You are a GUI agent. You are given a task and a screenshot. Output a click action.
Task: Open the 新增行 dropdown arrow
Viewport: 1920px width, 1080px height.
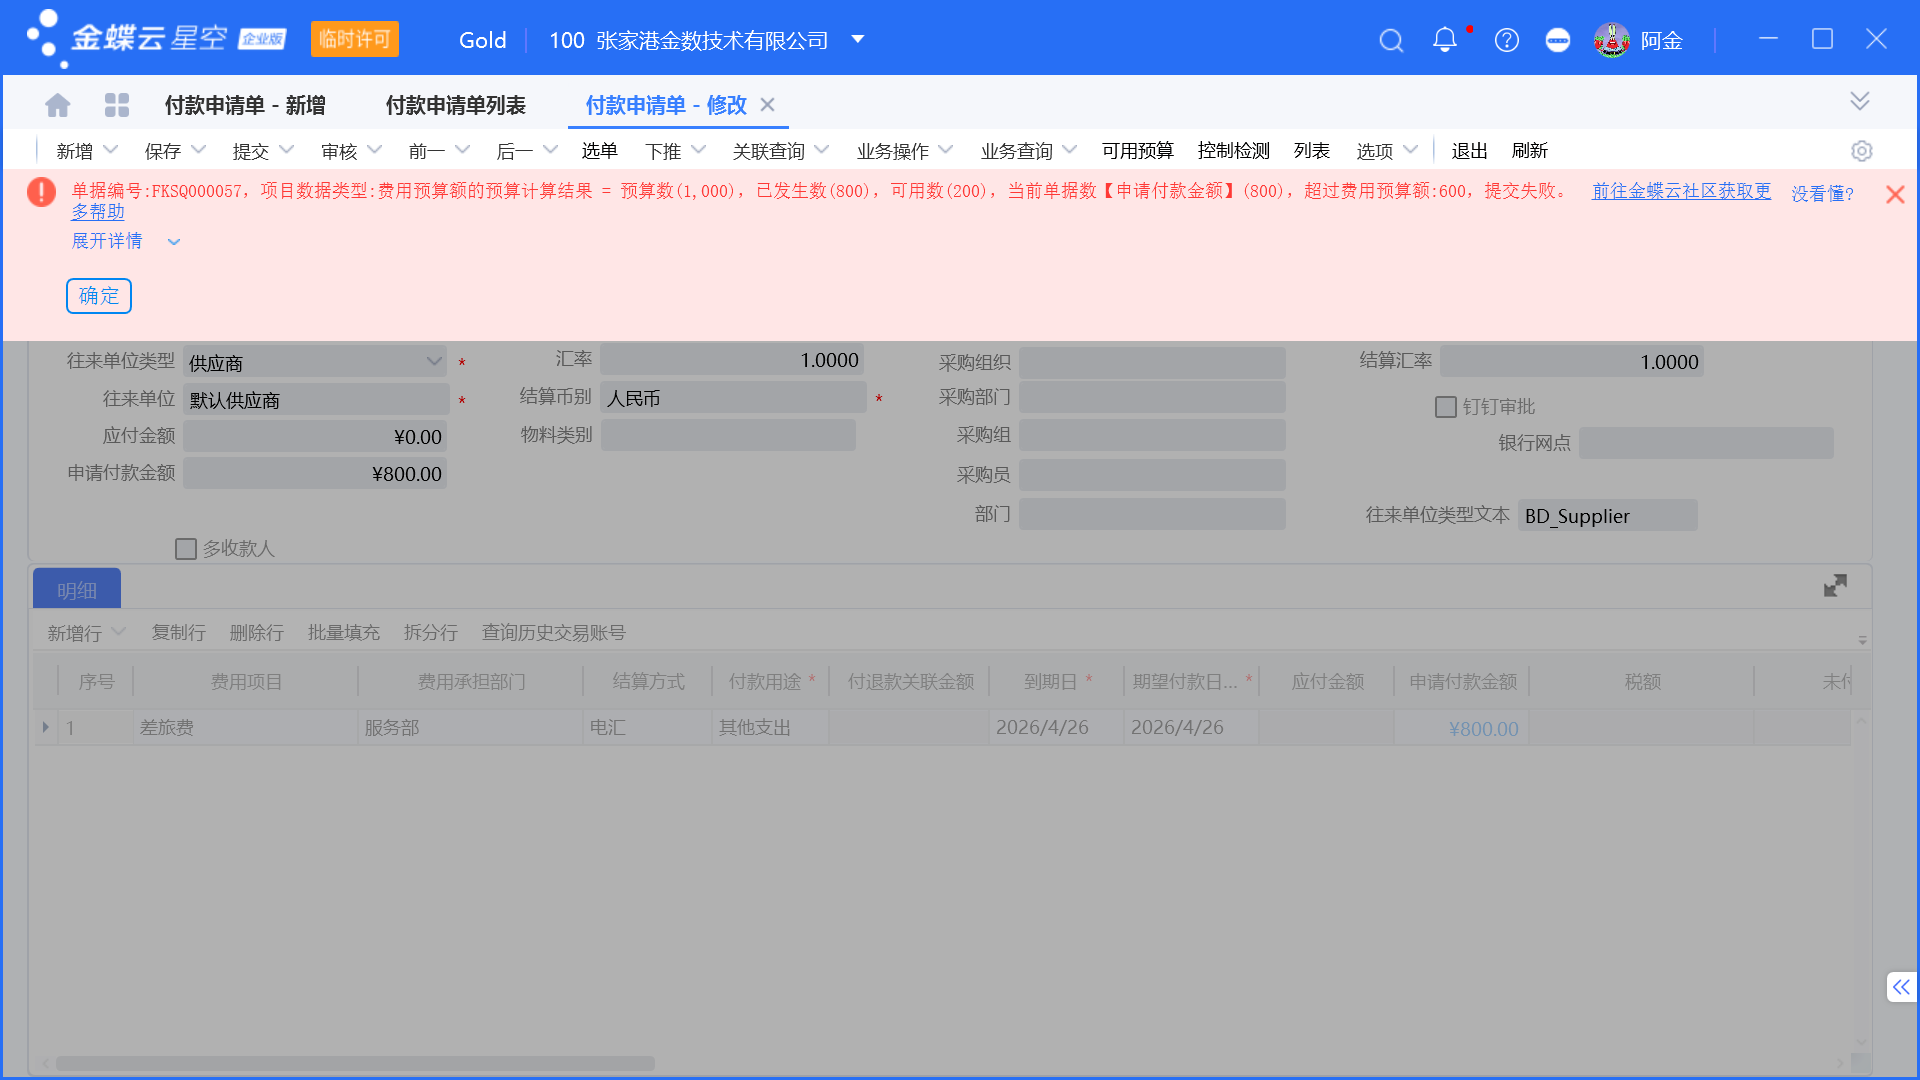pyautogui.click(x=119, y=632)
